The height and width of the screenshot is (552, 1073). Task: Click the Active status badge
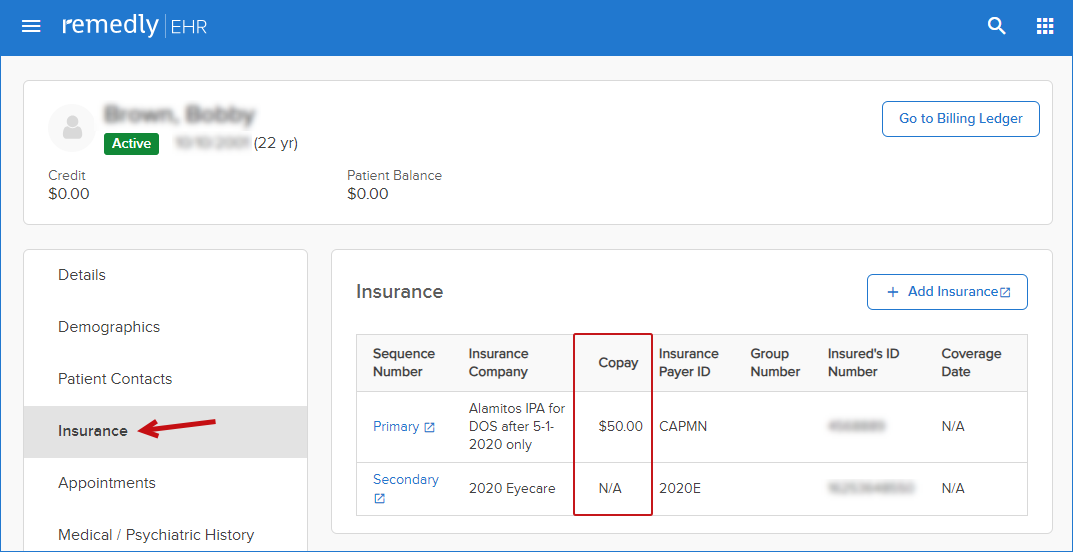(x=131, y=144)
